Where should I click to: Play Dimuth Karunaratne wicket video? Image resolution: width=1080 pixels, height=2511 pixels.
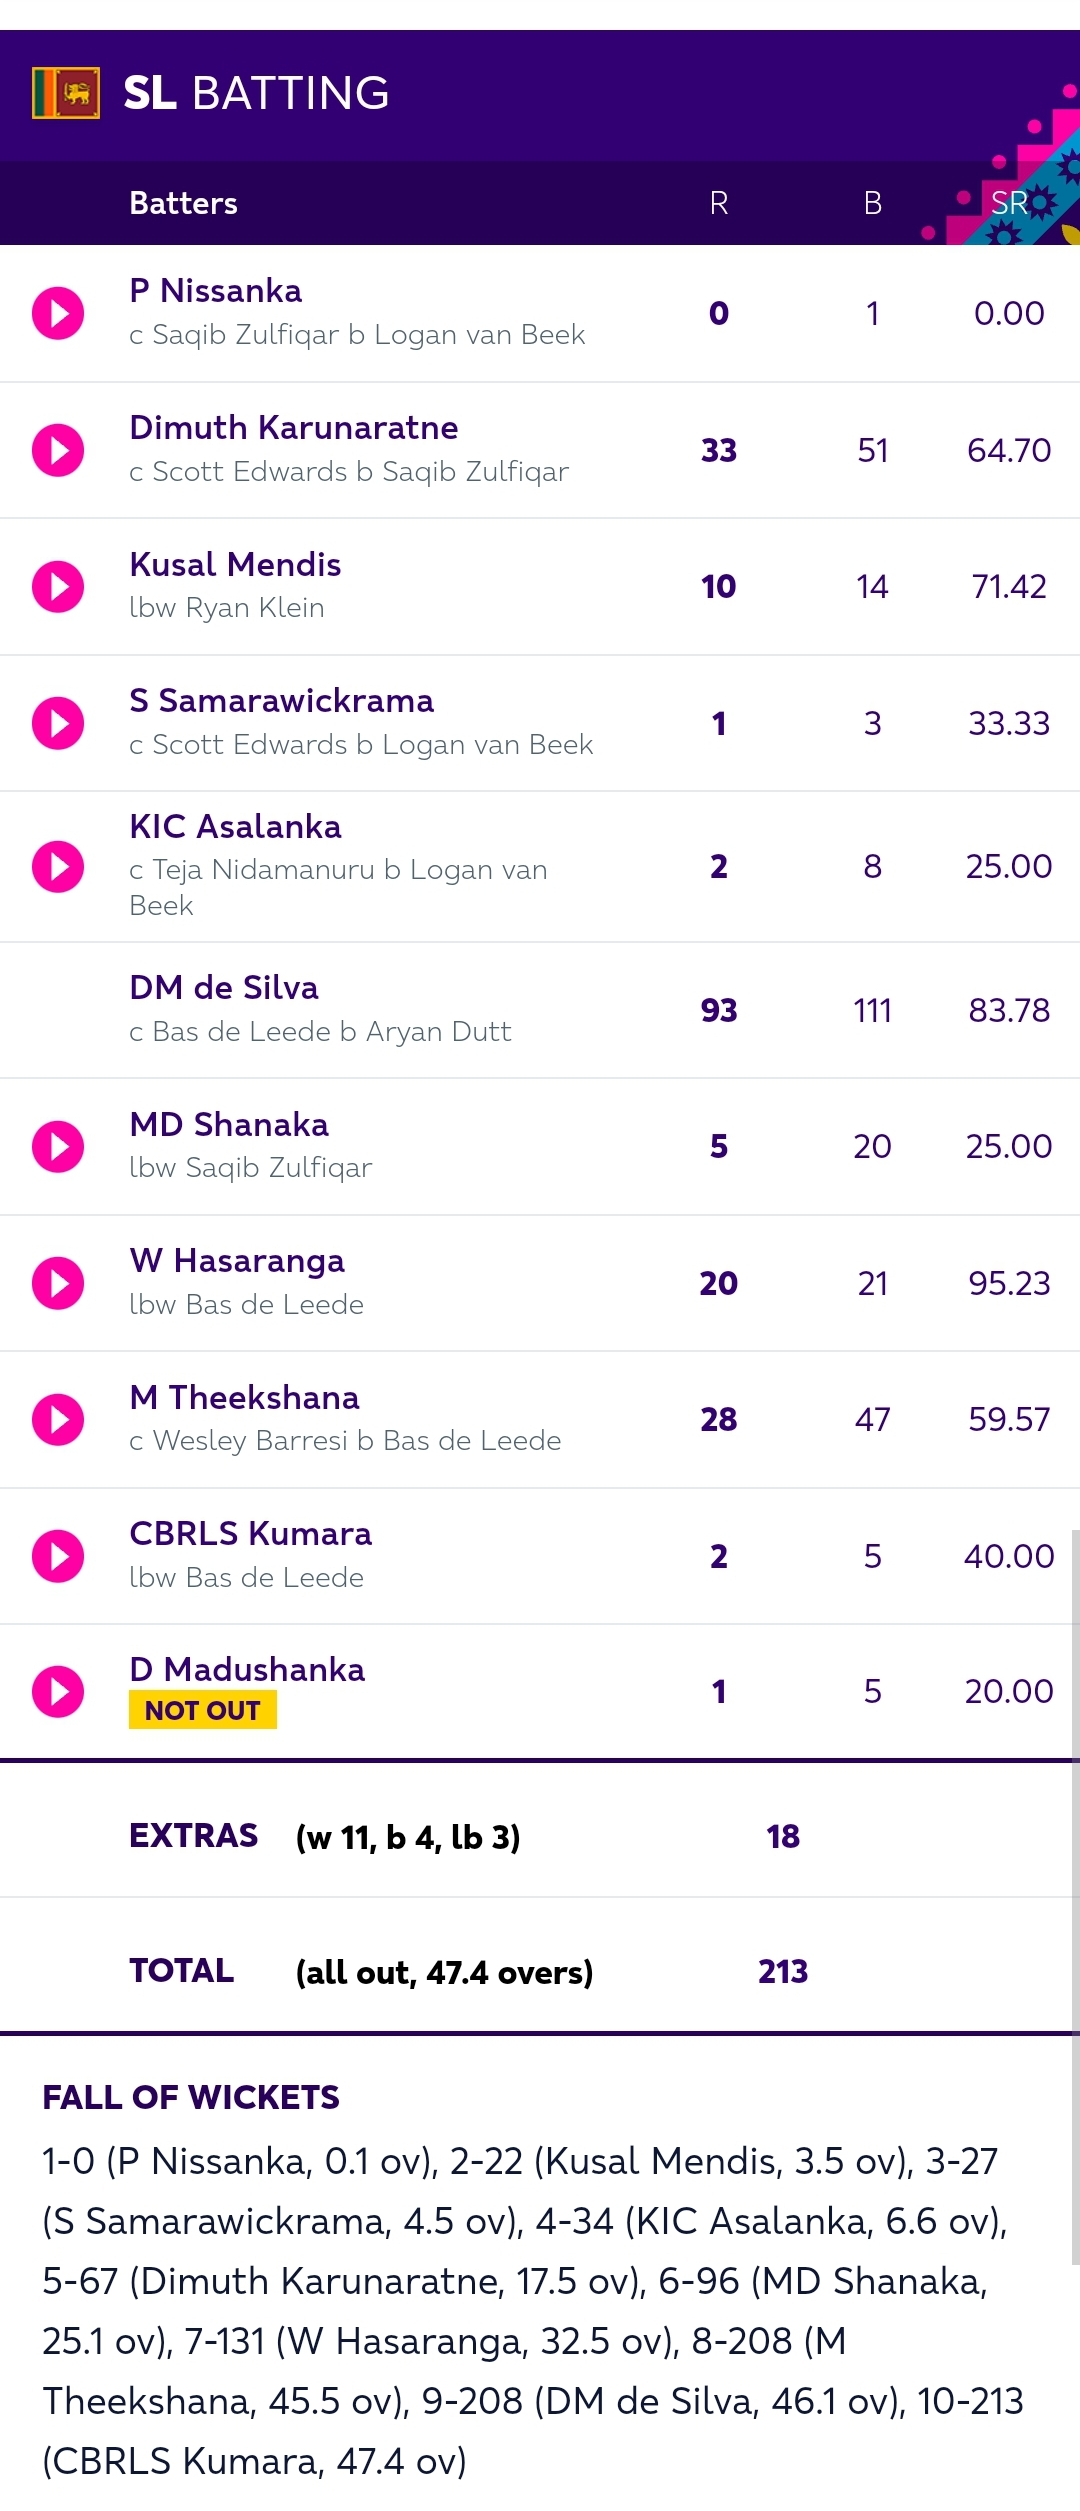(58, 450)
